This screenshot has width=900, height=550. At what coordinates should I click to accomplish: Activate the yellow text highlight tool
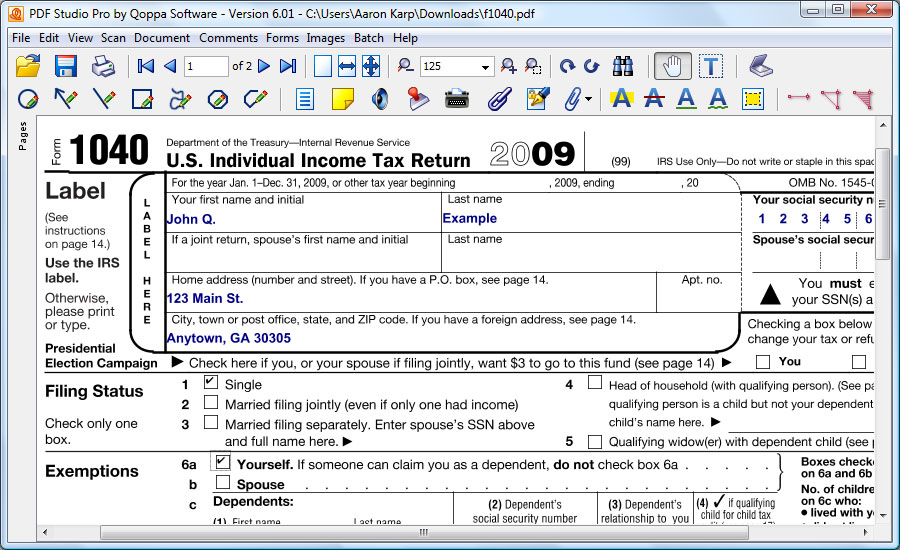pos(622,99)
